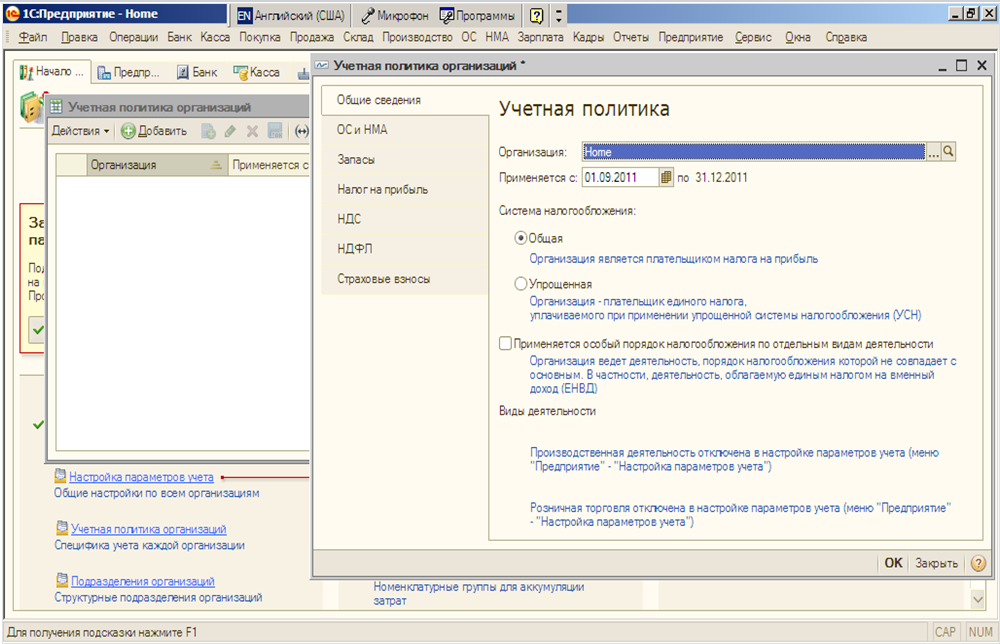The image size is (1000, 644).
Task: Click the interval settings (↔) icon
Action: (302, 131)
